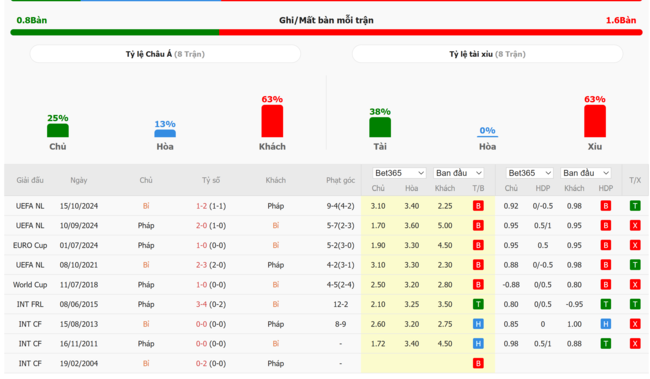The height and width of the screenshot is (379, 650).
Task: Click the 0.8Bàn goals scored label
Action: tap(32, 20)
